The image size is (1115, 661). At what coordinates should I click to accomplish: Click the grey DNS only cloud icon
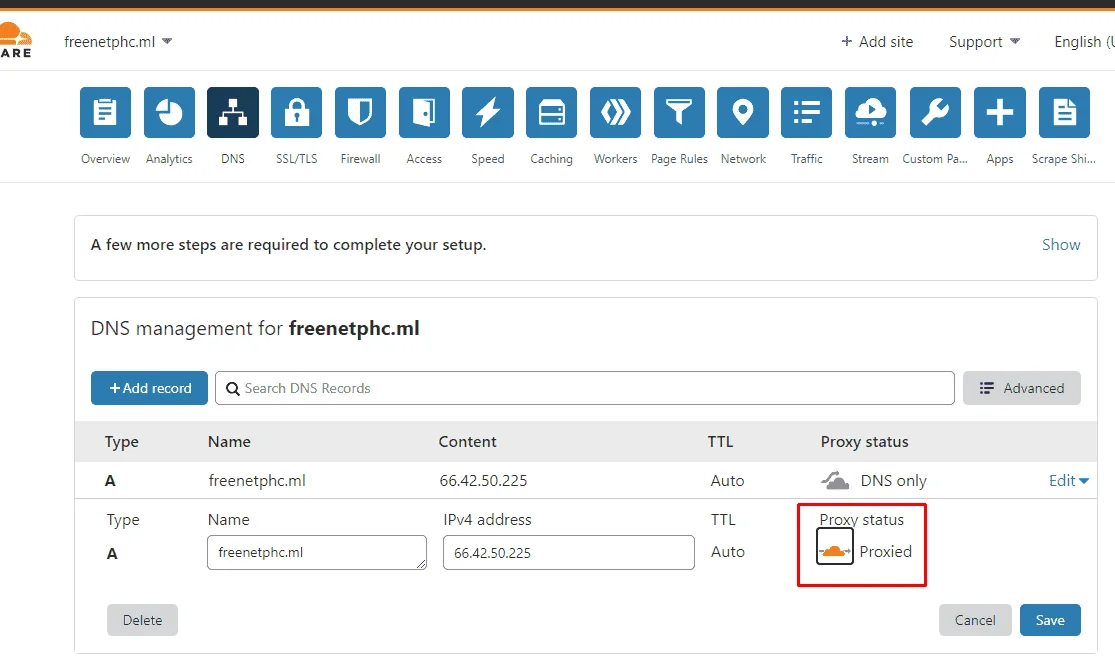pos(835,480)
